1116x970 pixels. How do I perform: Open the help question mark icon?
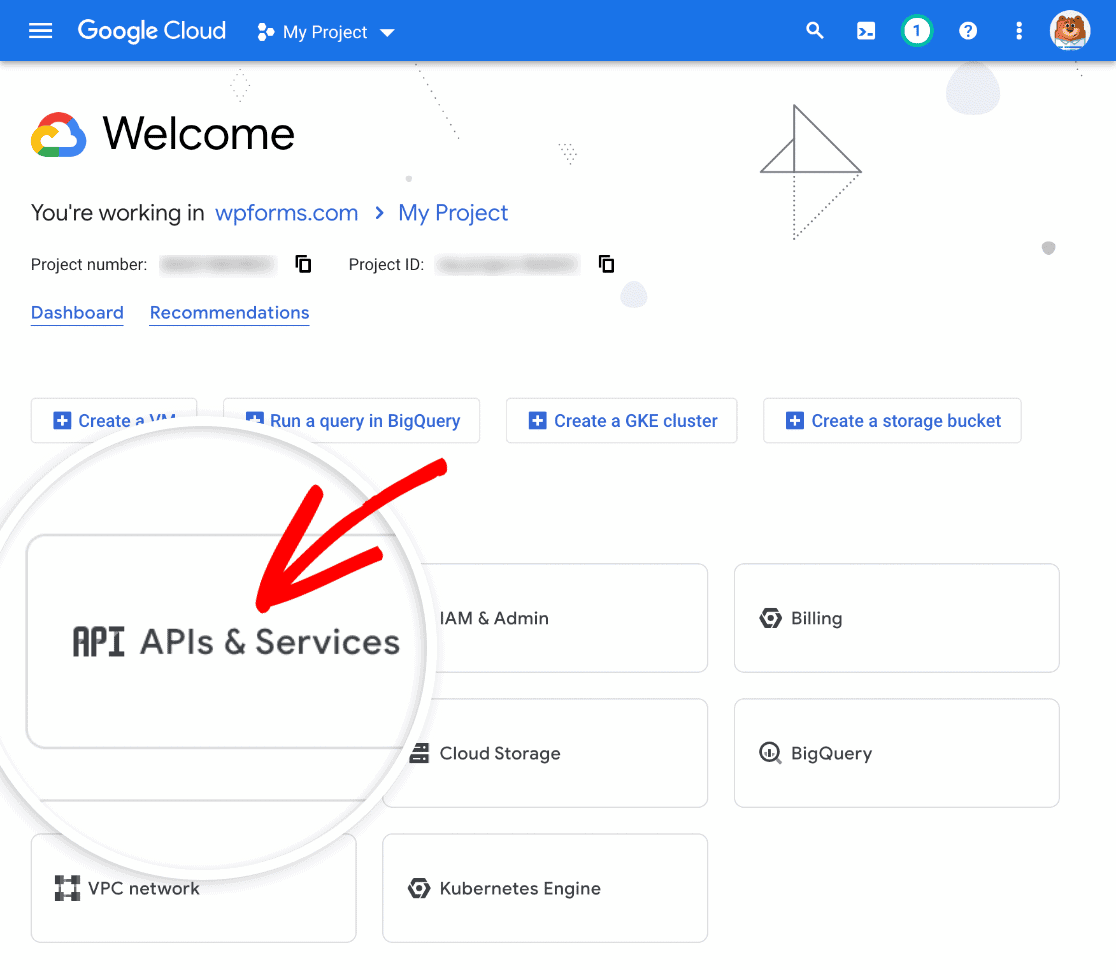click(968, 31)
